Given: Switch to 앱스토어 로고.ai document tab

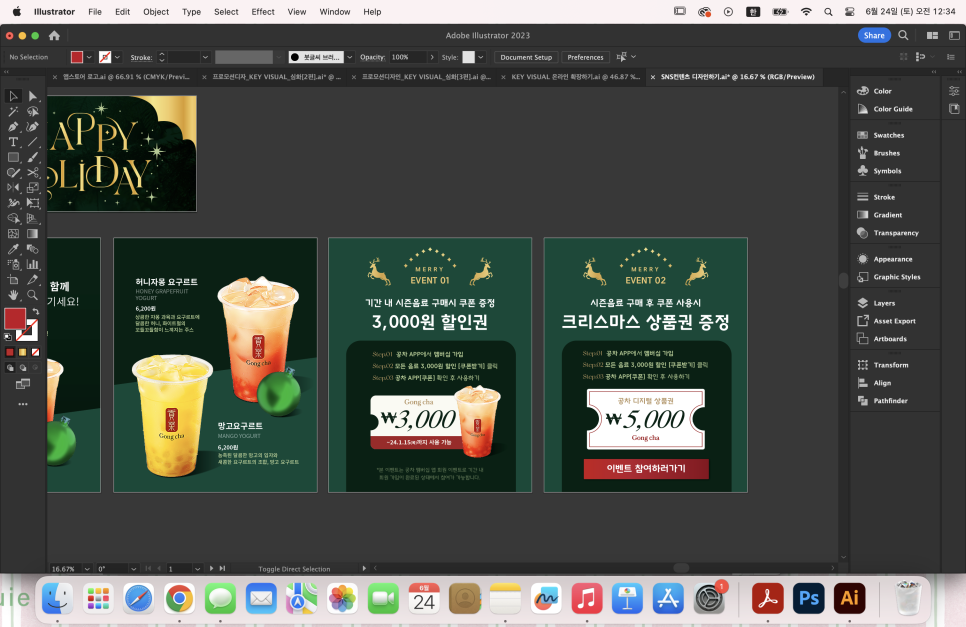Looking at the screenshot, I should coord(126,77).
